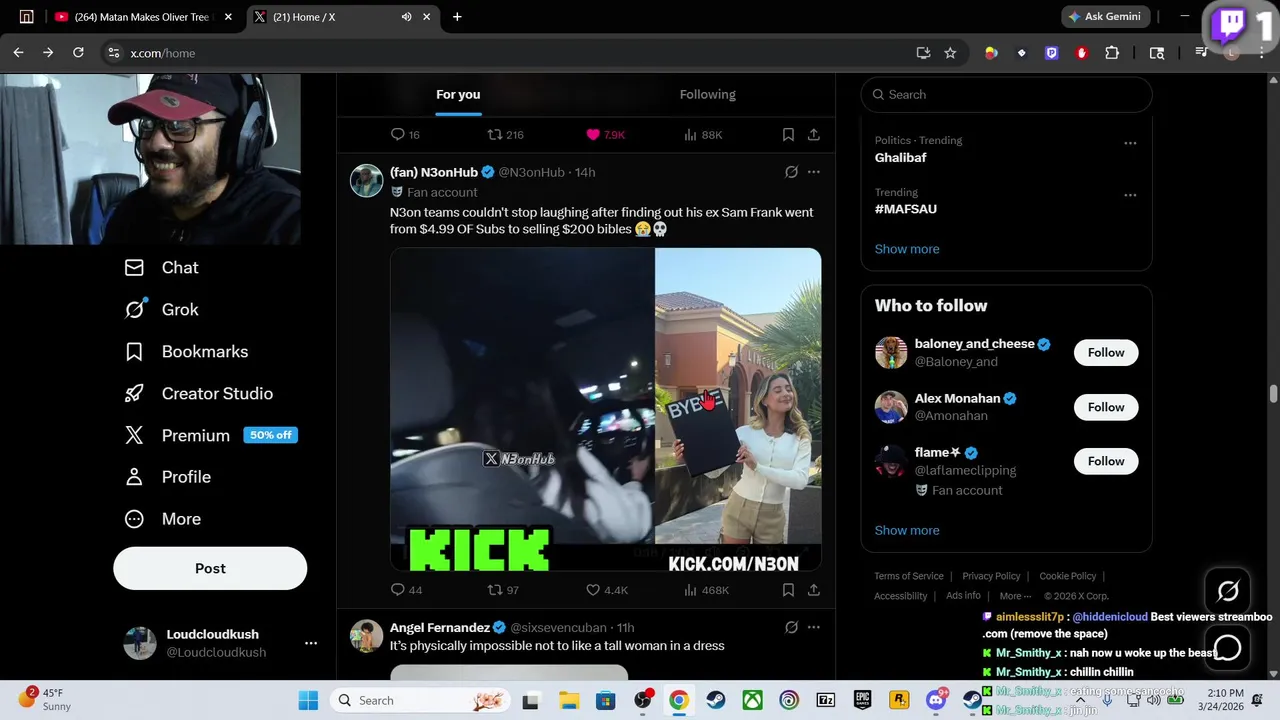Repost the N3onHub post with 97 reposts
Screen dimensions: 1280x720
[x=502, y=590]
